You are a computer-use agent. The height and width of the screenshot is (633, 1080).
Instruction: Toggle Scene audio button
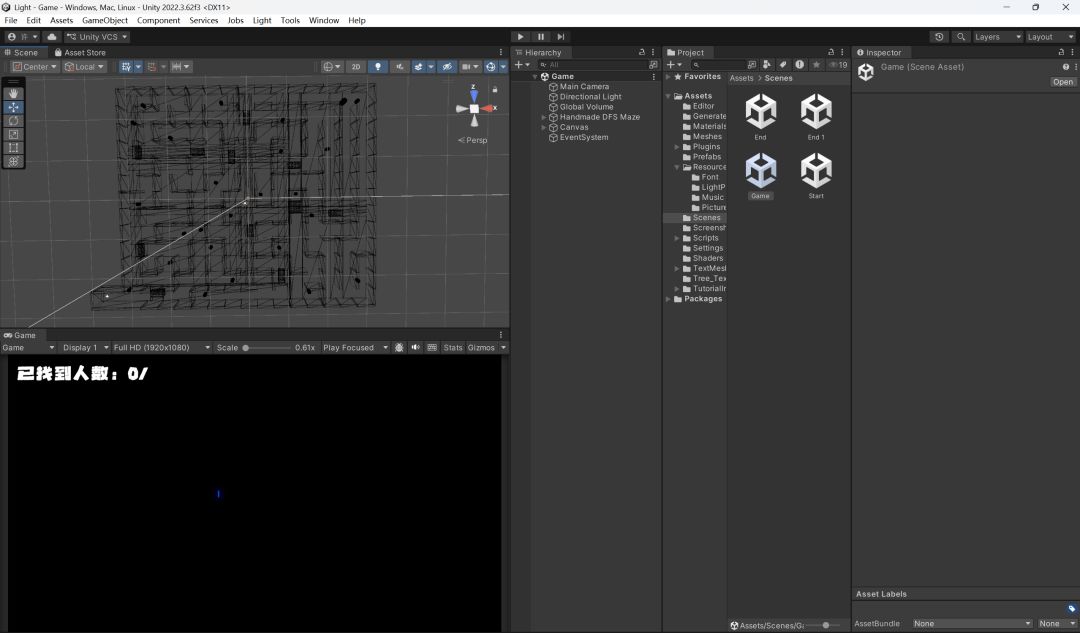point(399,67)
